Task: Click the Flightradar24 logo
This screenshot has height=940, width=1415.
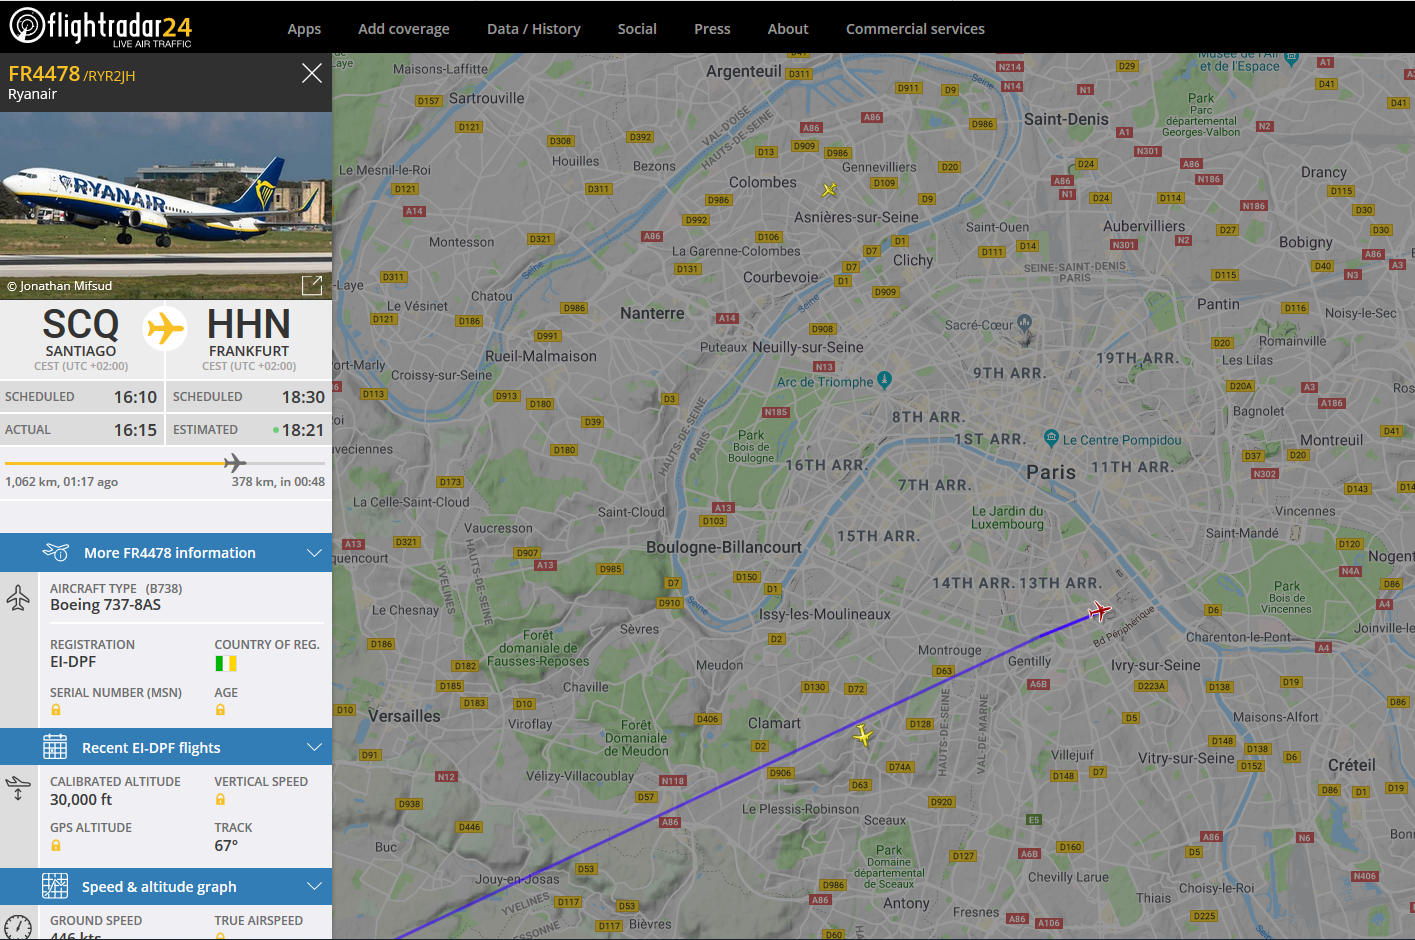Action: click(x=100, y=26)
